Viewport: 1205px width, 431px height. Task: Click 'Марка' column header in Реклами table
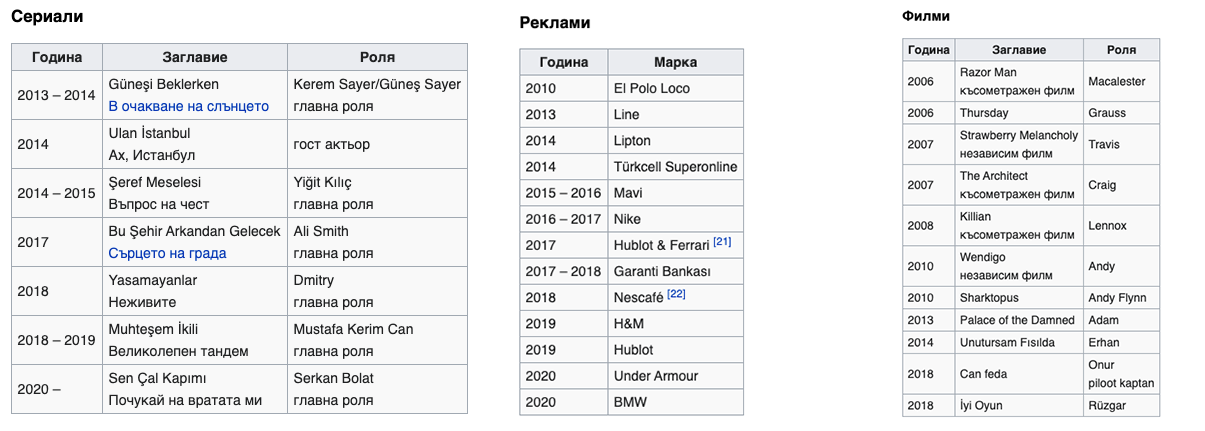coord(675,62)
